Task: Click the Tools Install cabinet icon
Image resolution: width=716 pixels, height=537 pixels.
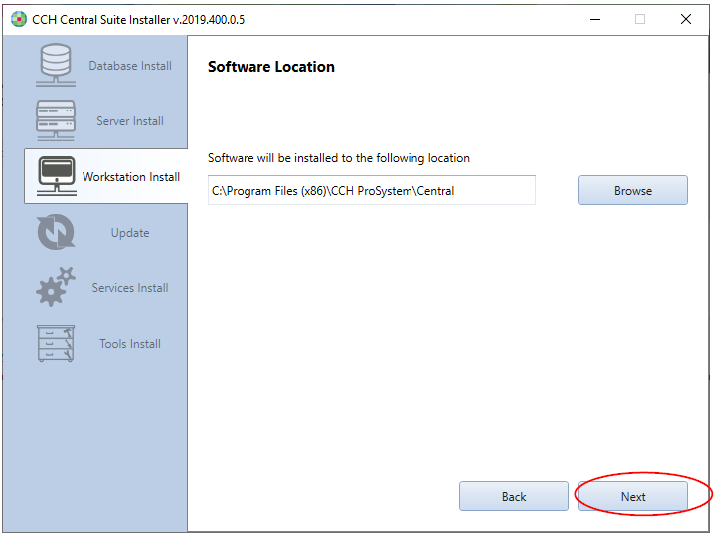Action: [x=56, y=343]
